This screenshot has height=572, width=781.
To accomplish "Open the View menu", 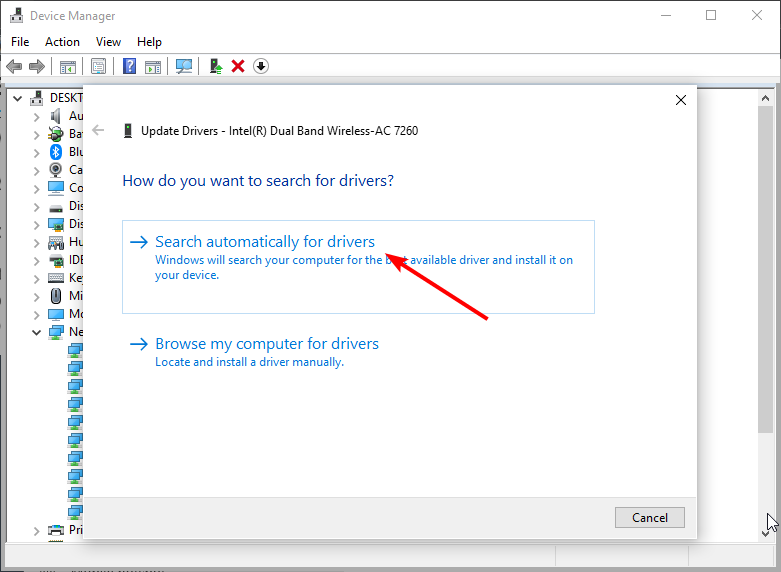I will click(108, 42).
